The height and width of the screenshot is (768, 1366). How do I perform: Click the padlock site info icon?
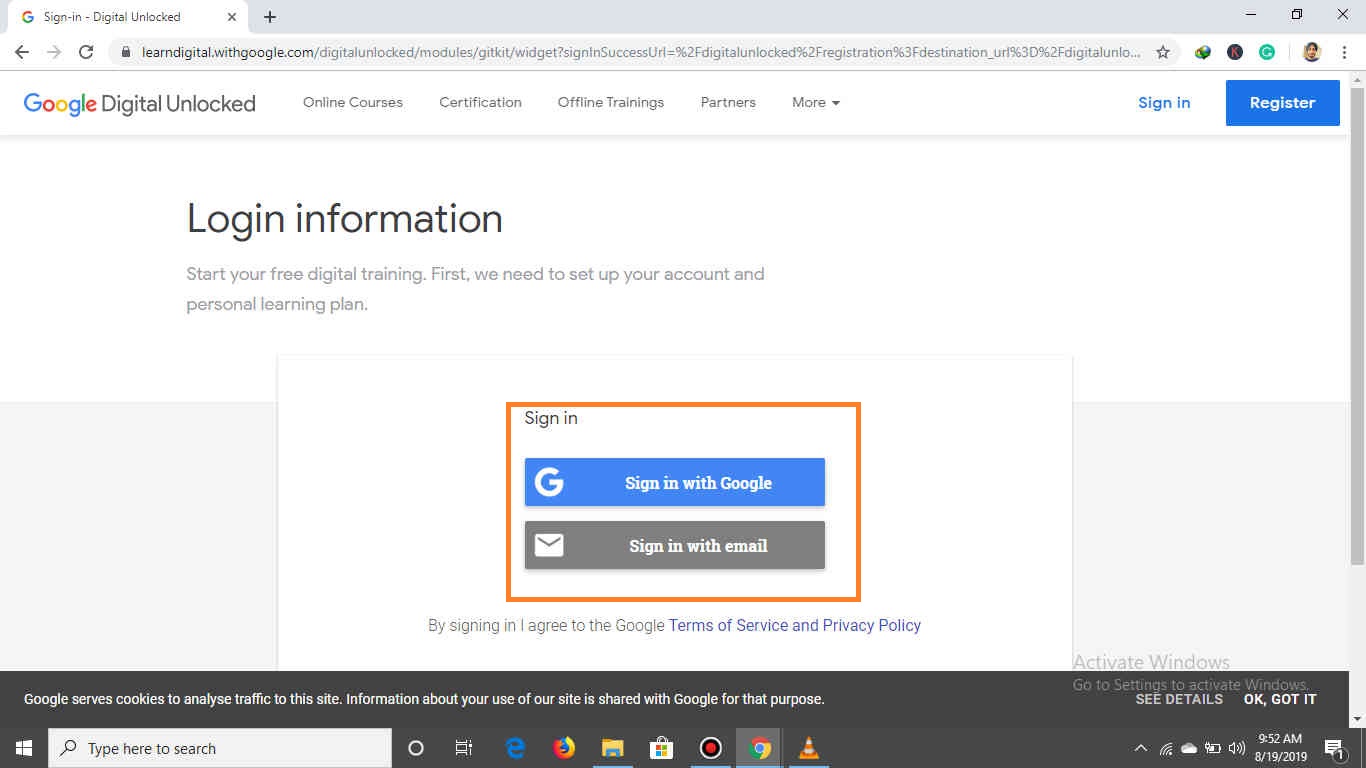click(x=126, y=52)
